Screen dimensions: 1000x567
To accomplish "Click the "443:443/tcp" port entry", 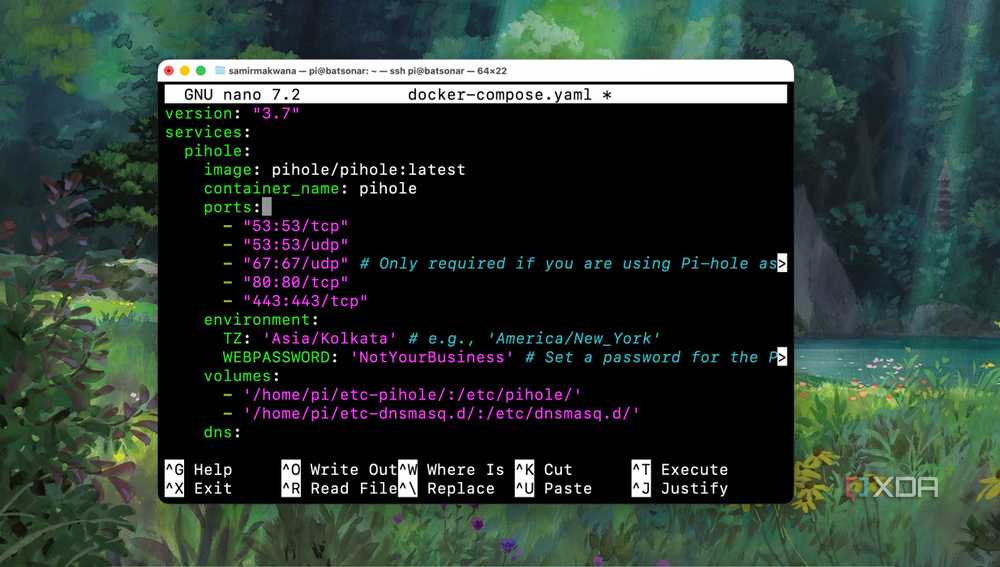I will pyautogui.click(x=305, y=301).
